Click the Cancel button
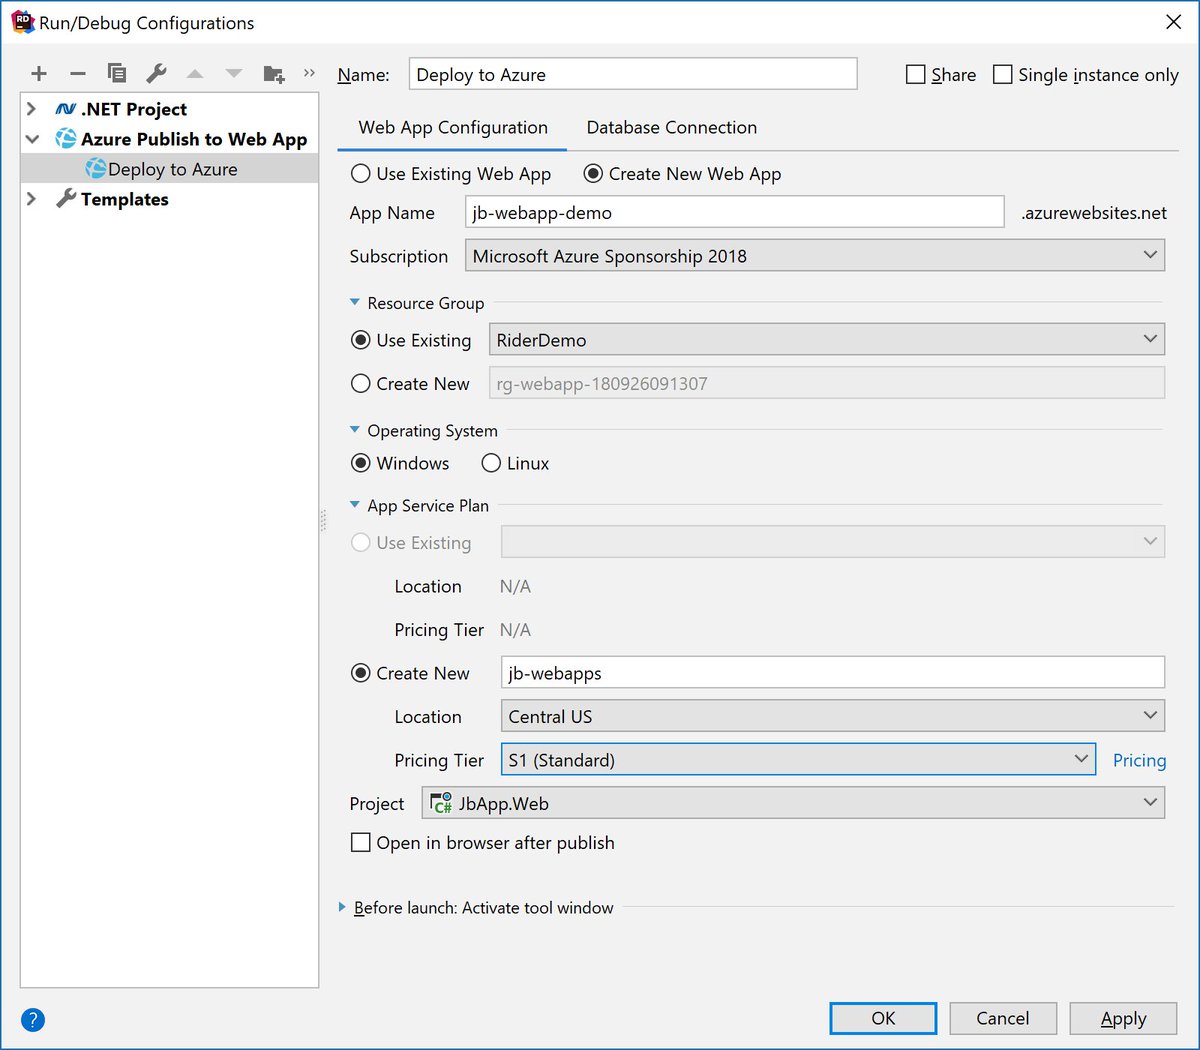This screenshot has width=1200, height=1050. 1003,1018
